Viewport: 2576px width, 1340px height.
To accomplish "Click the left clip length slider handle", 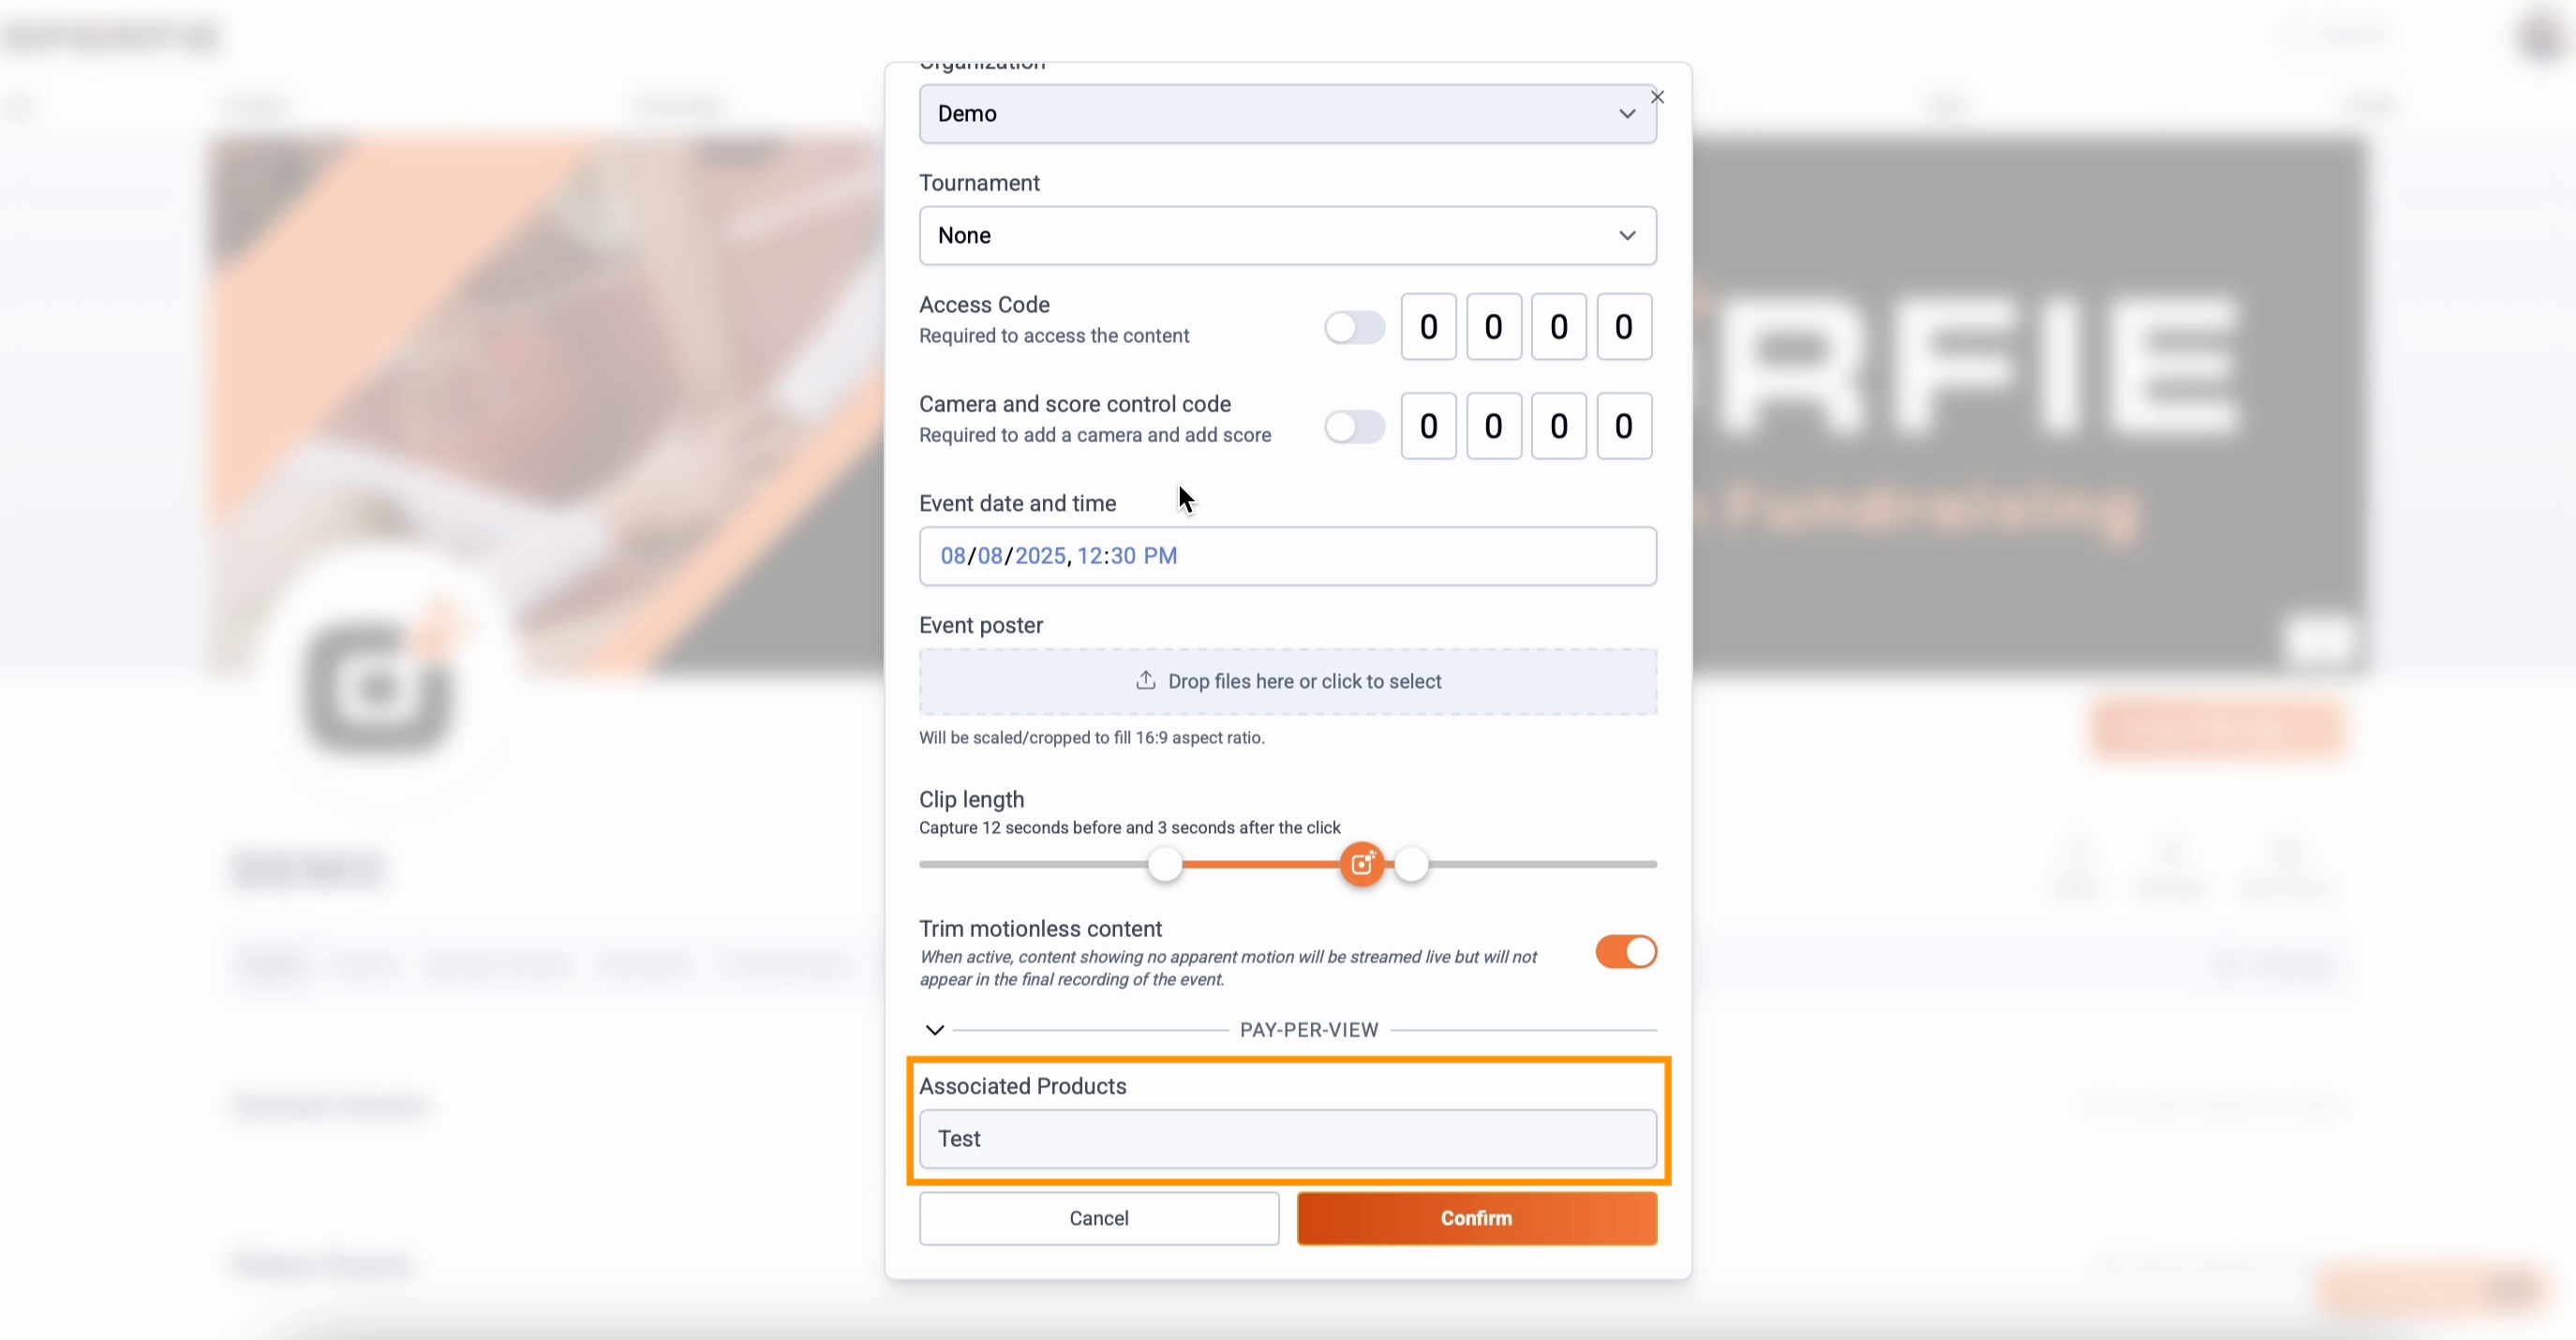I will pos(1165,864).
